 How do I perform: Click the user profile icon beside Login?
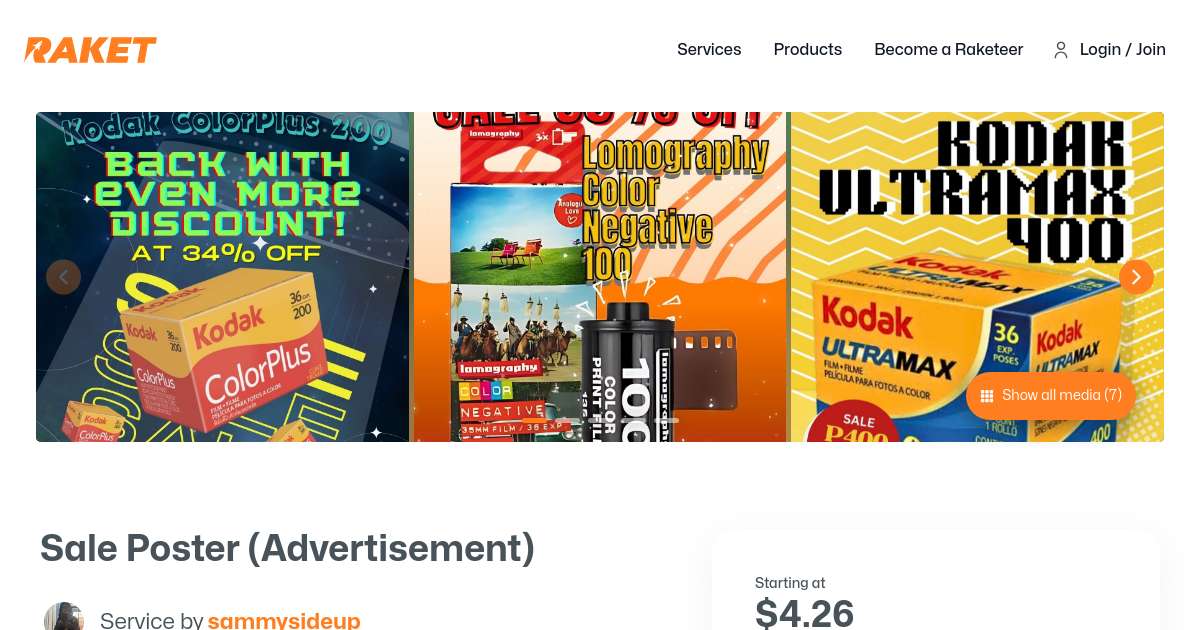pyautogui.click(x=1061, y=50)
